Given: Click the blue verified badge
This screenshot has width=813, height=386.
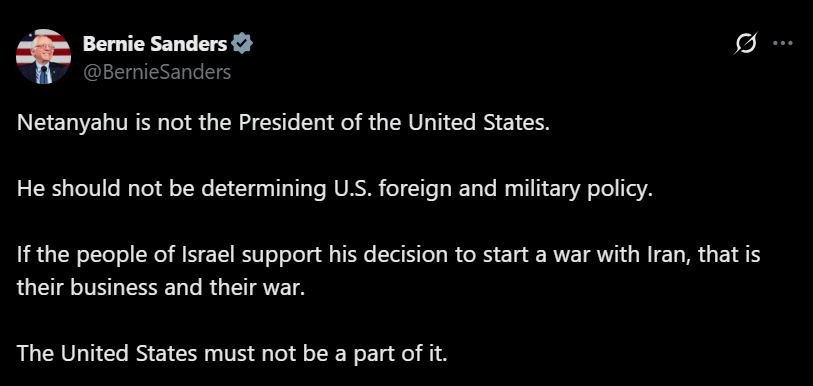Looking at the screenshot, I should pyautogui.click(x=242, y=44).
